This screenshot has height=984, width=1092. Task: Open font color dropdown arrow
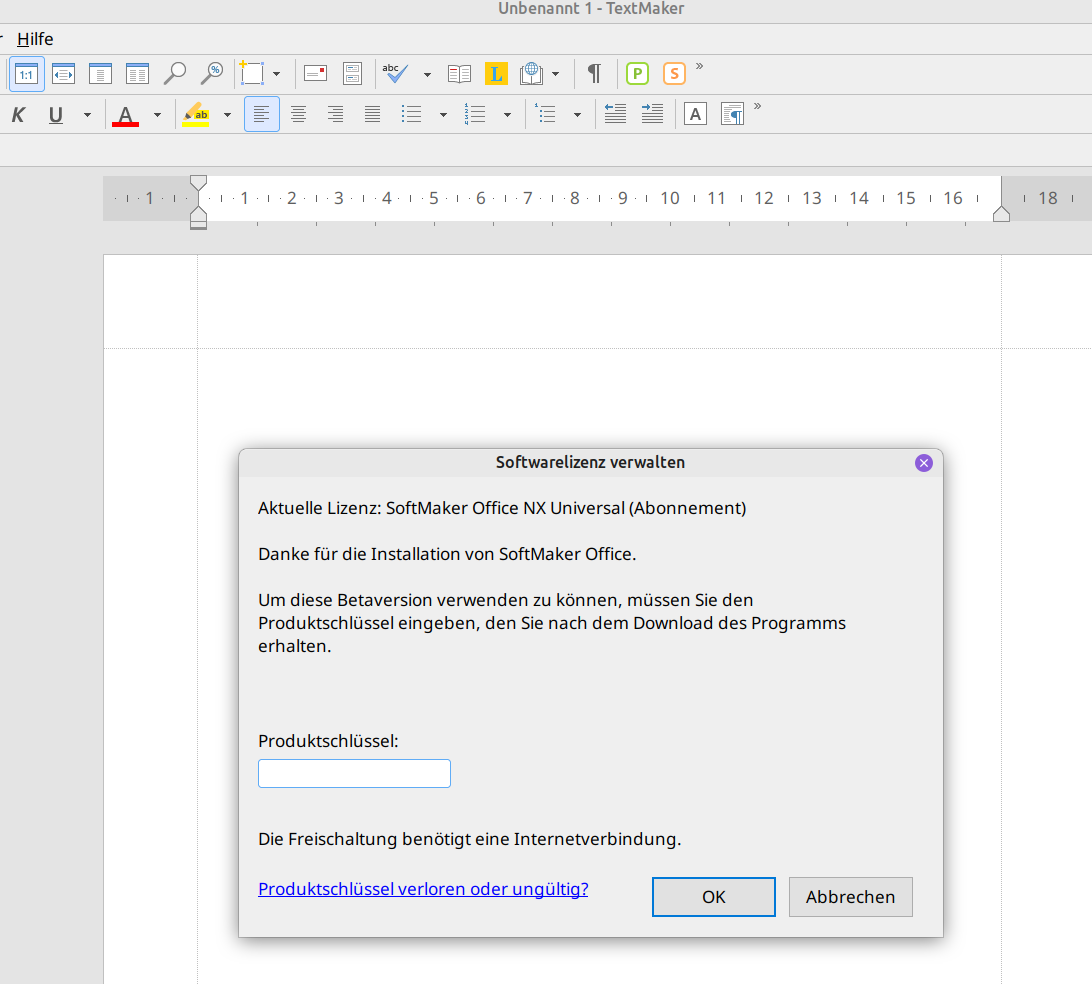pos(157,115)
